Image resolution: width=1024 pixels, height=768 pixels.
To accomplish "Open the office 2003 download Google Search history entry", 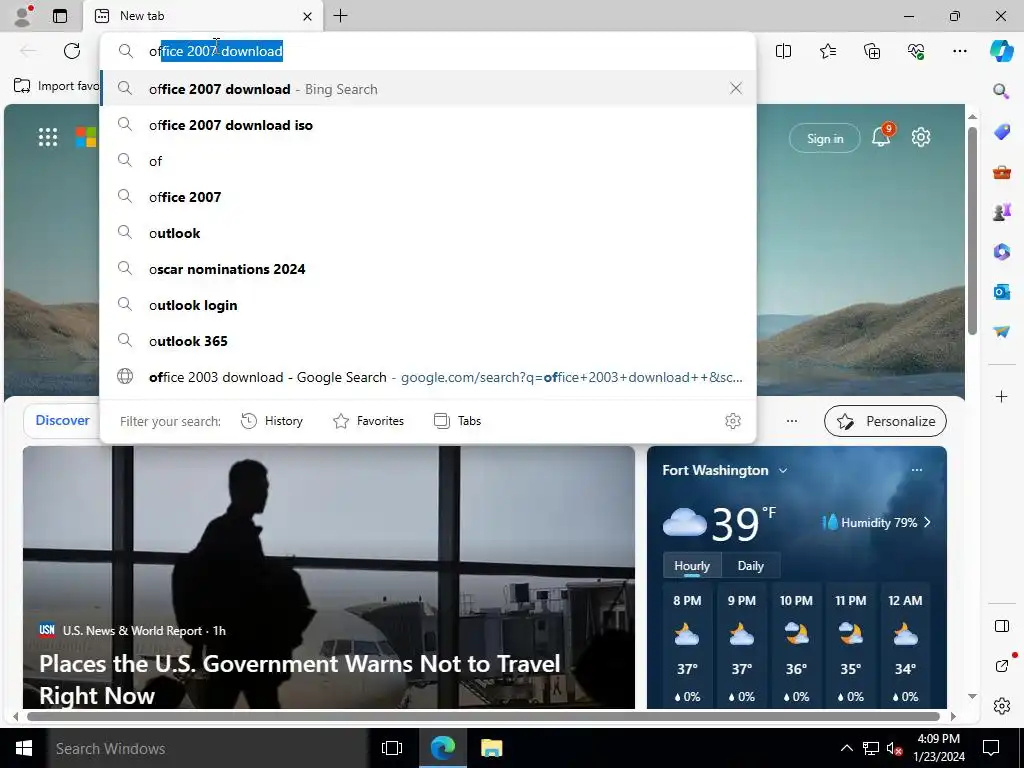I will pyautogui.click(x=428, y=377).
